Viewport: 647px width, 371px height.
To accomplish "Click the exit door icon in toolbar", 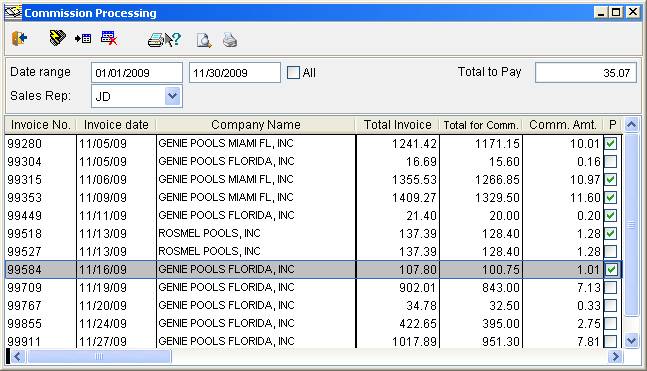I will [19, 39].
